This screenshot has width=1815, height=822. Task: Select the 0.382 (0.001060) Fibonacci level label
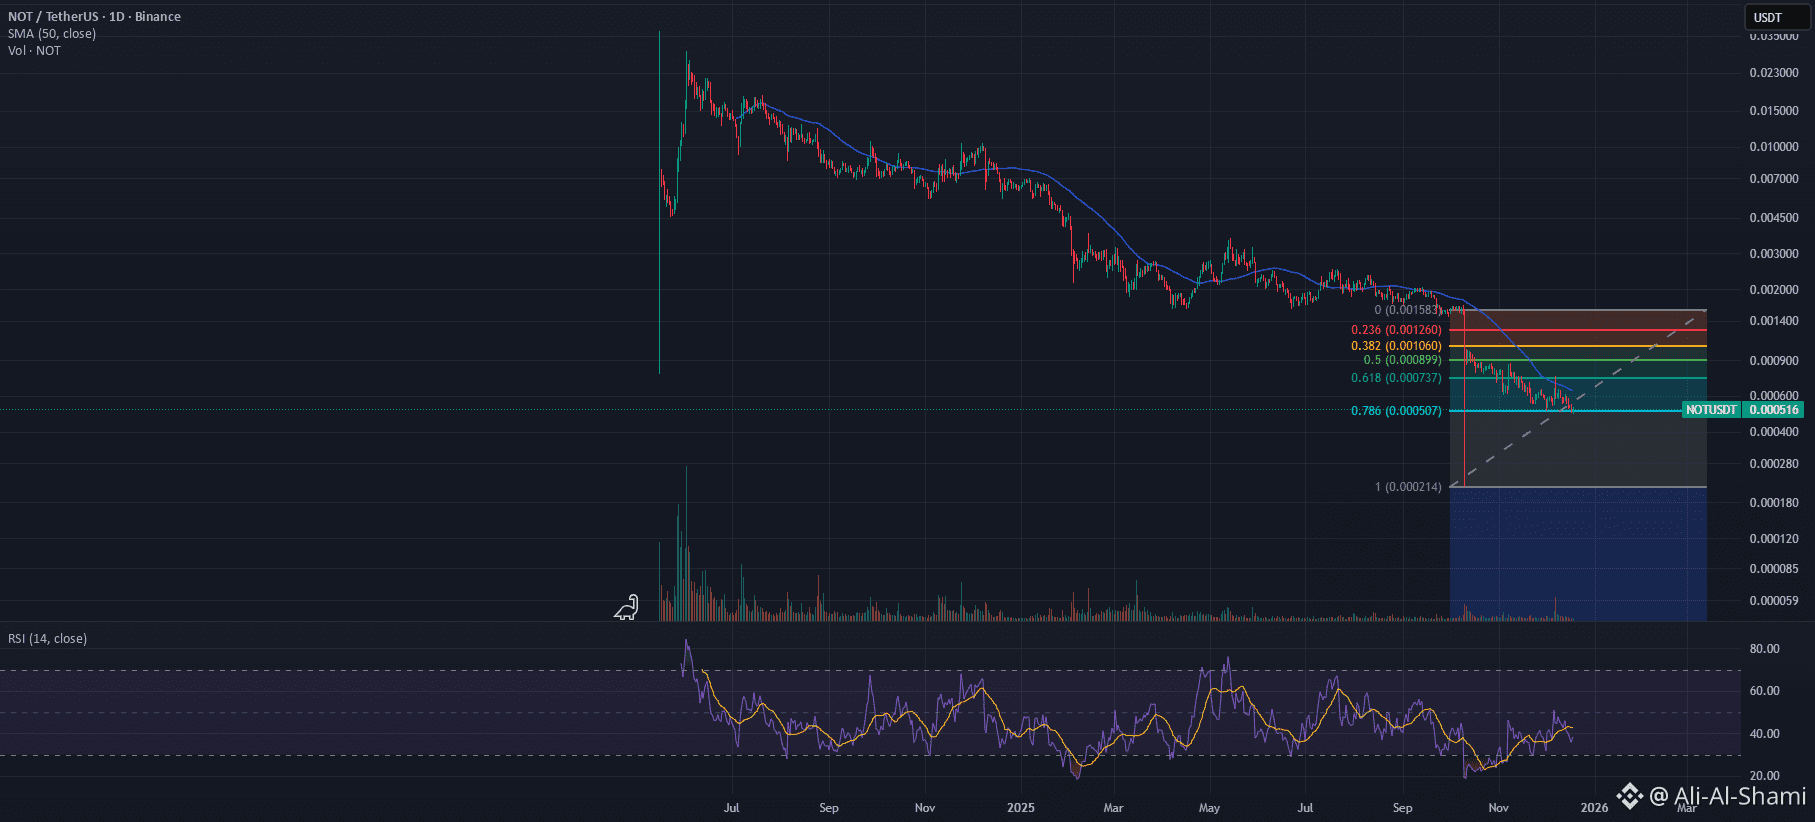(1396, 346)
